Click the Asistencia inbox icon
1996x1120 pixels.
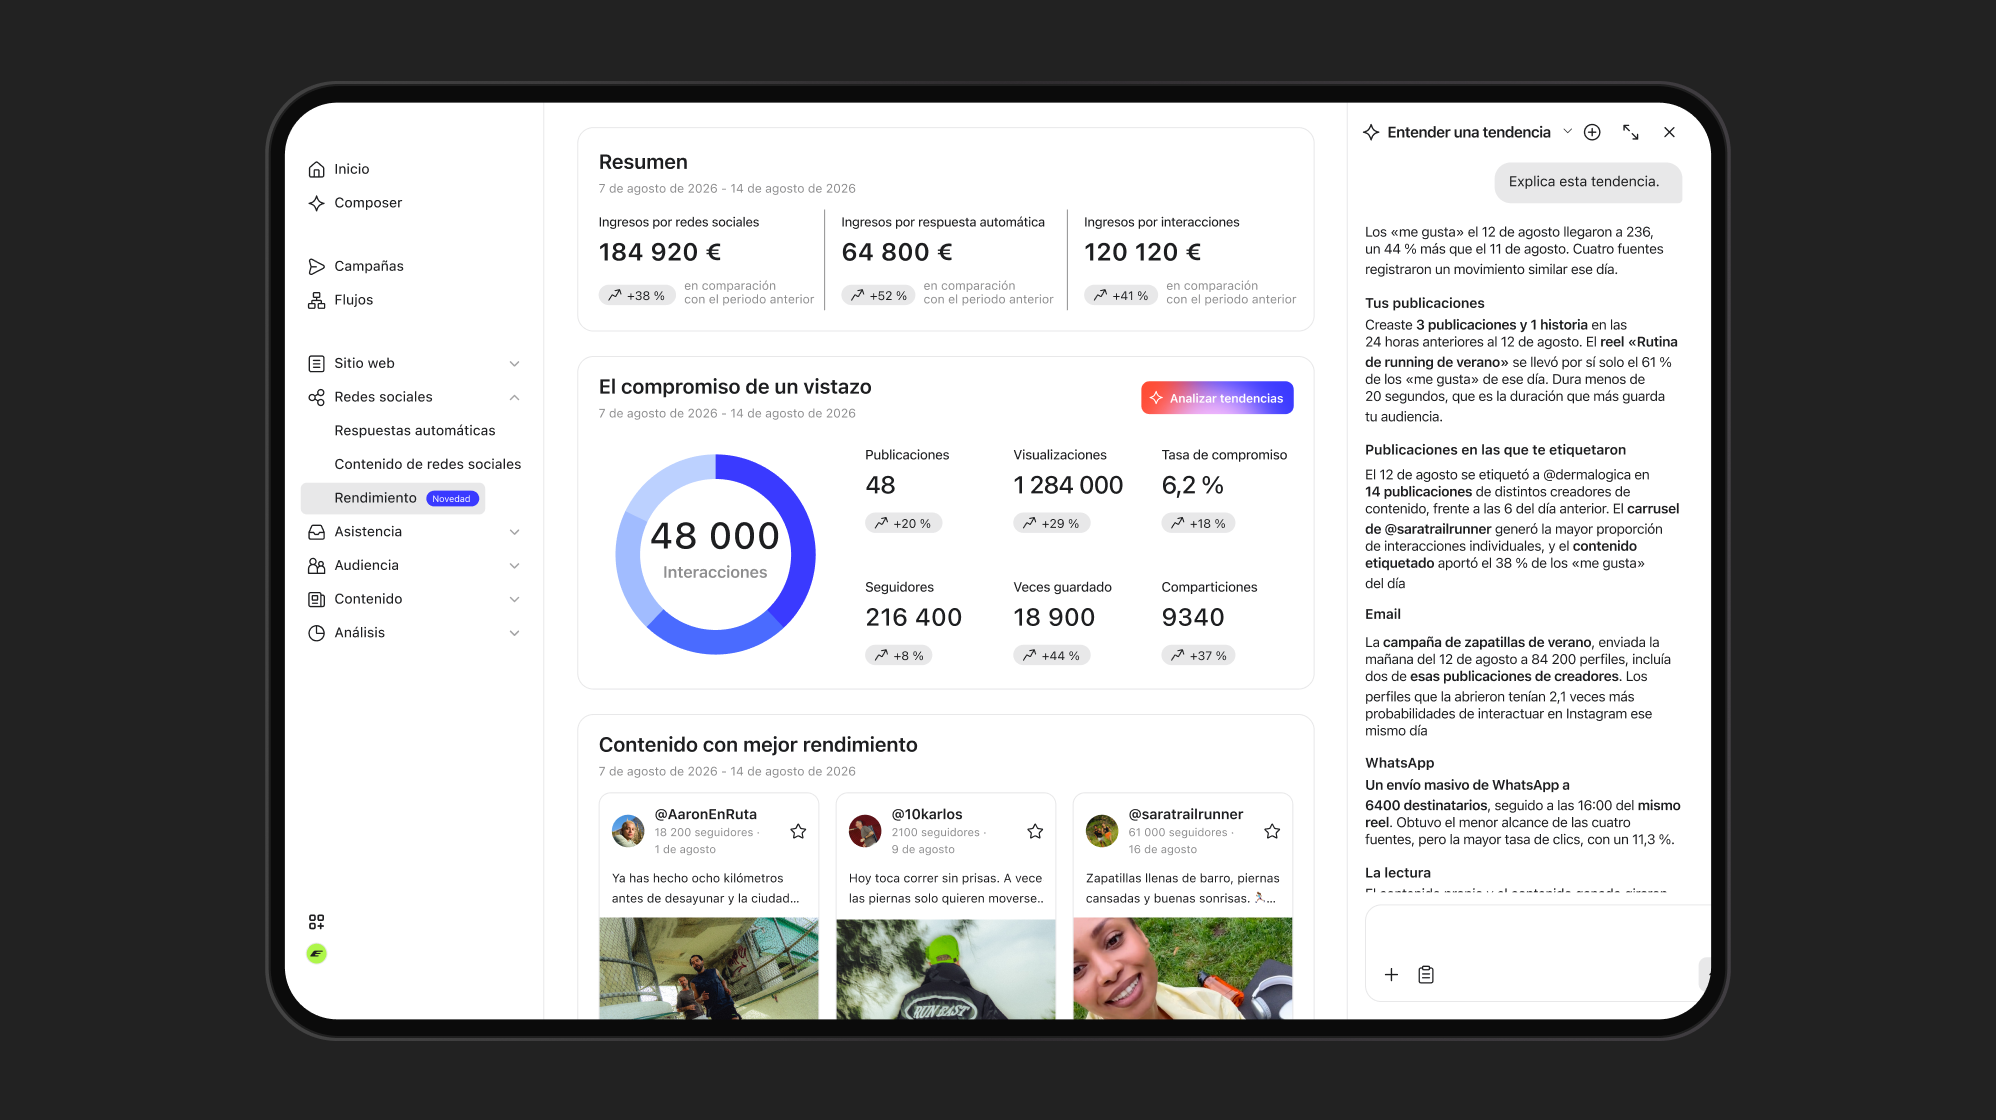pos(316,532)
